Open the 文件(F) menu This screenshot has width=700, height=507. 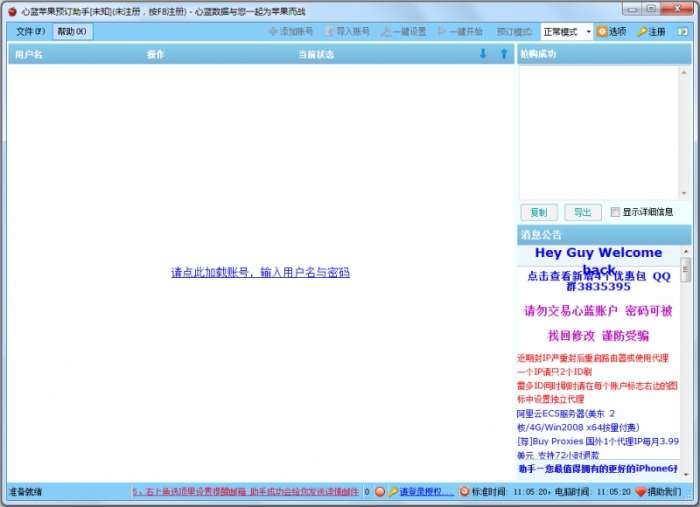tap(30, 31)
